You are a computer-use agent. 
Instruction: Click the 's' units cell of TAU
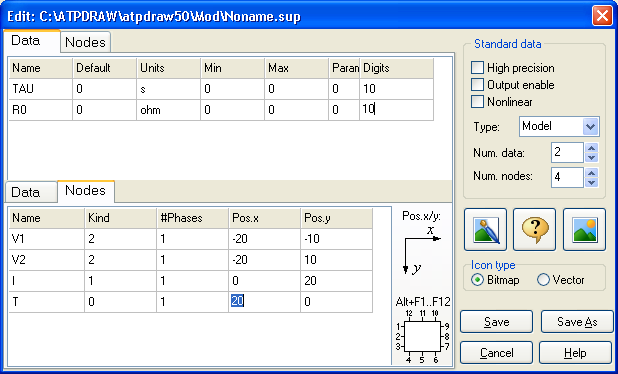169,89
